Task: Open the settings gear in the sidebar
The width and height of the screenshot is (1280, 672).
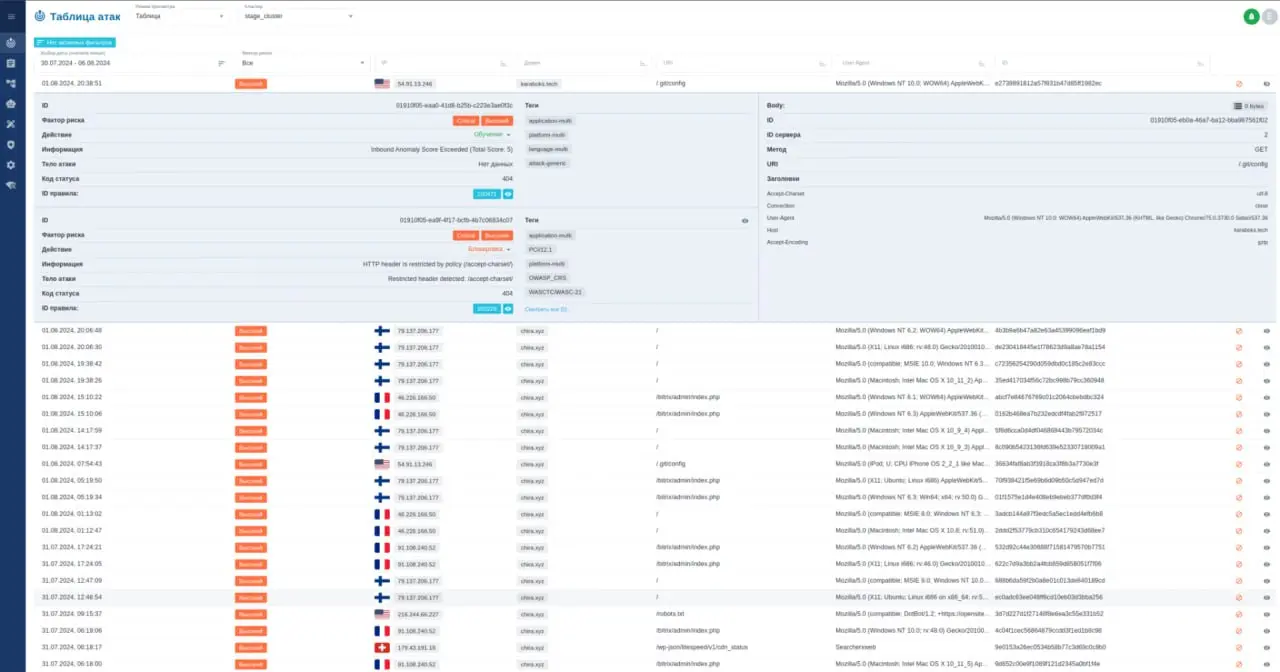Action: click(11, 165)
